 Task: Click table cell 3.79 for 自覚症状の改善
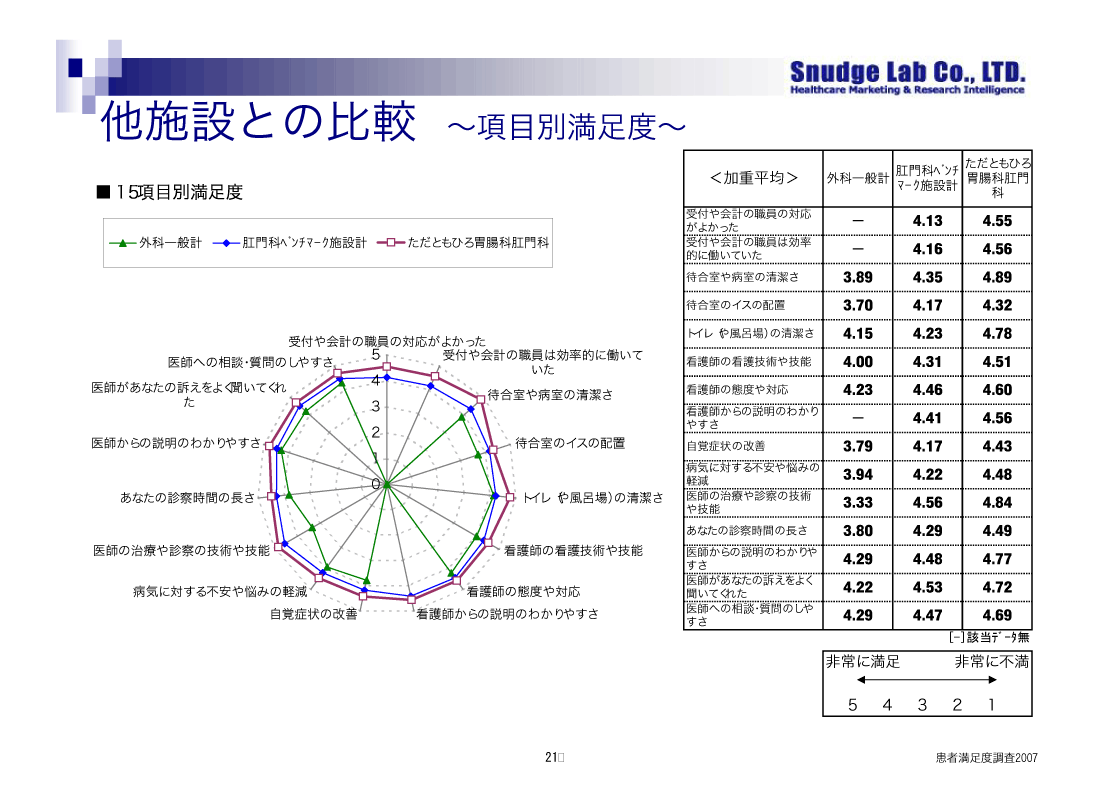click(858, 447)
